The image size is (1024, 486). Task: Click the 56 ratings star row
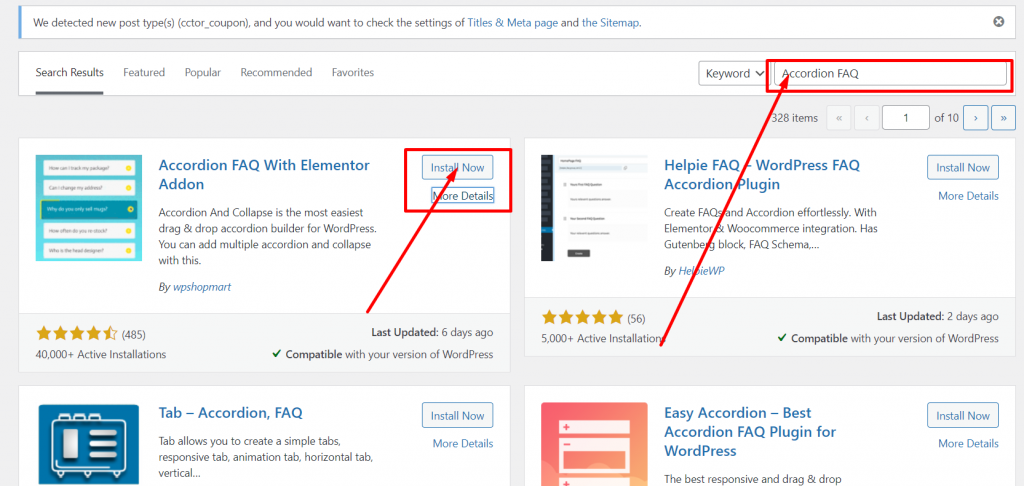(x=583, y=318)
